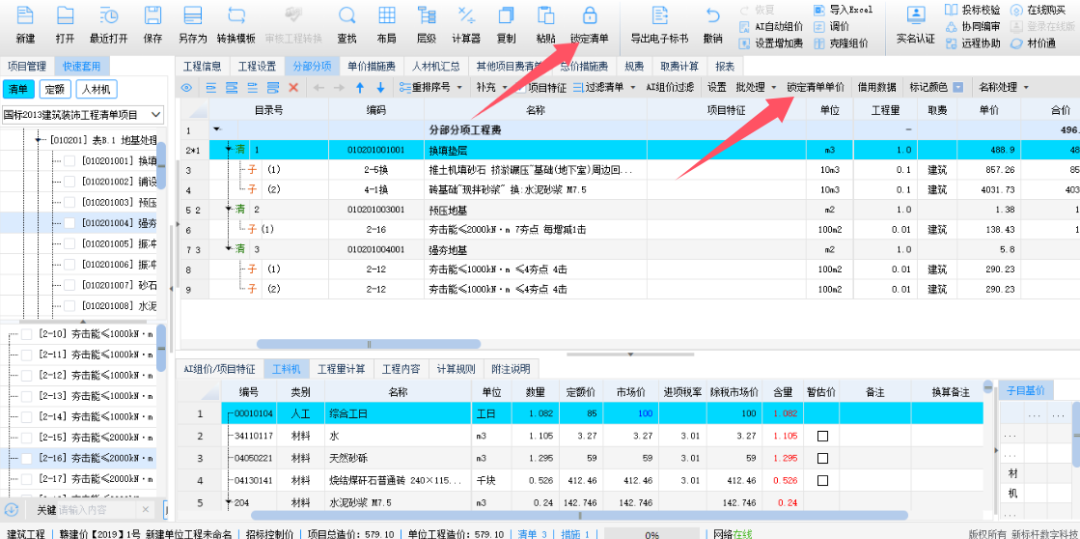Screen dimensions: 1080x539
Task: Click the 实名认证 icon
Action: [x=915, y=17]
